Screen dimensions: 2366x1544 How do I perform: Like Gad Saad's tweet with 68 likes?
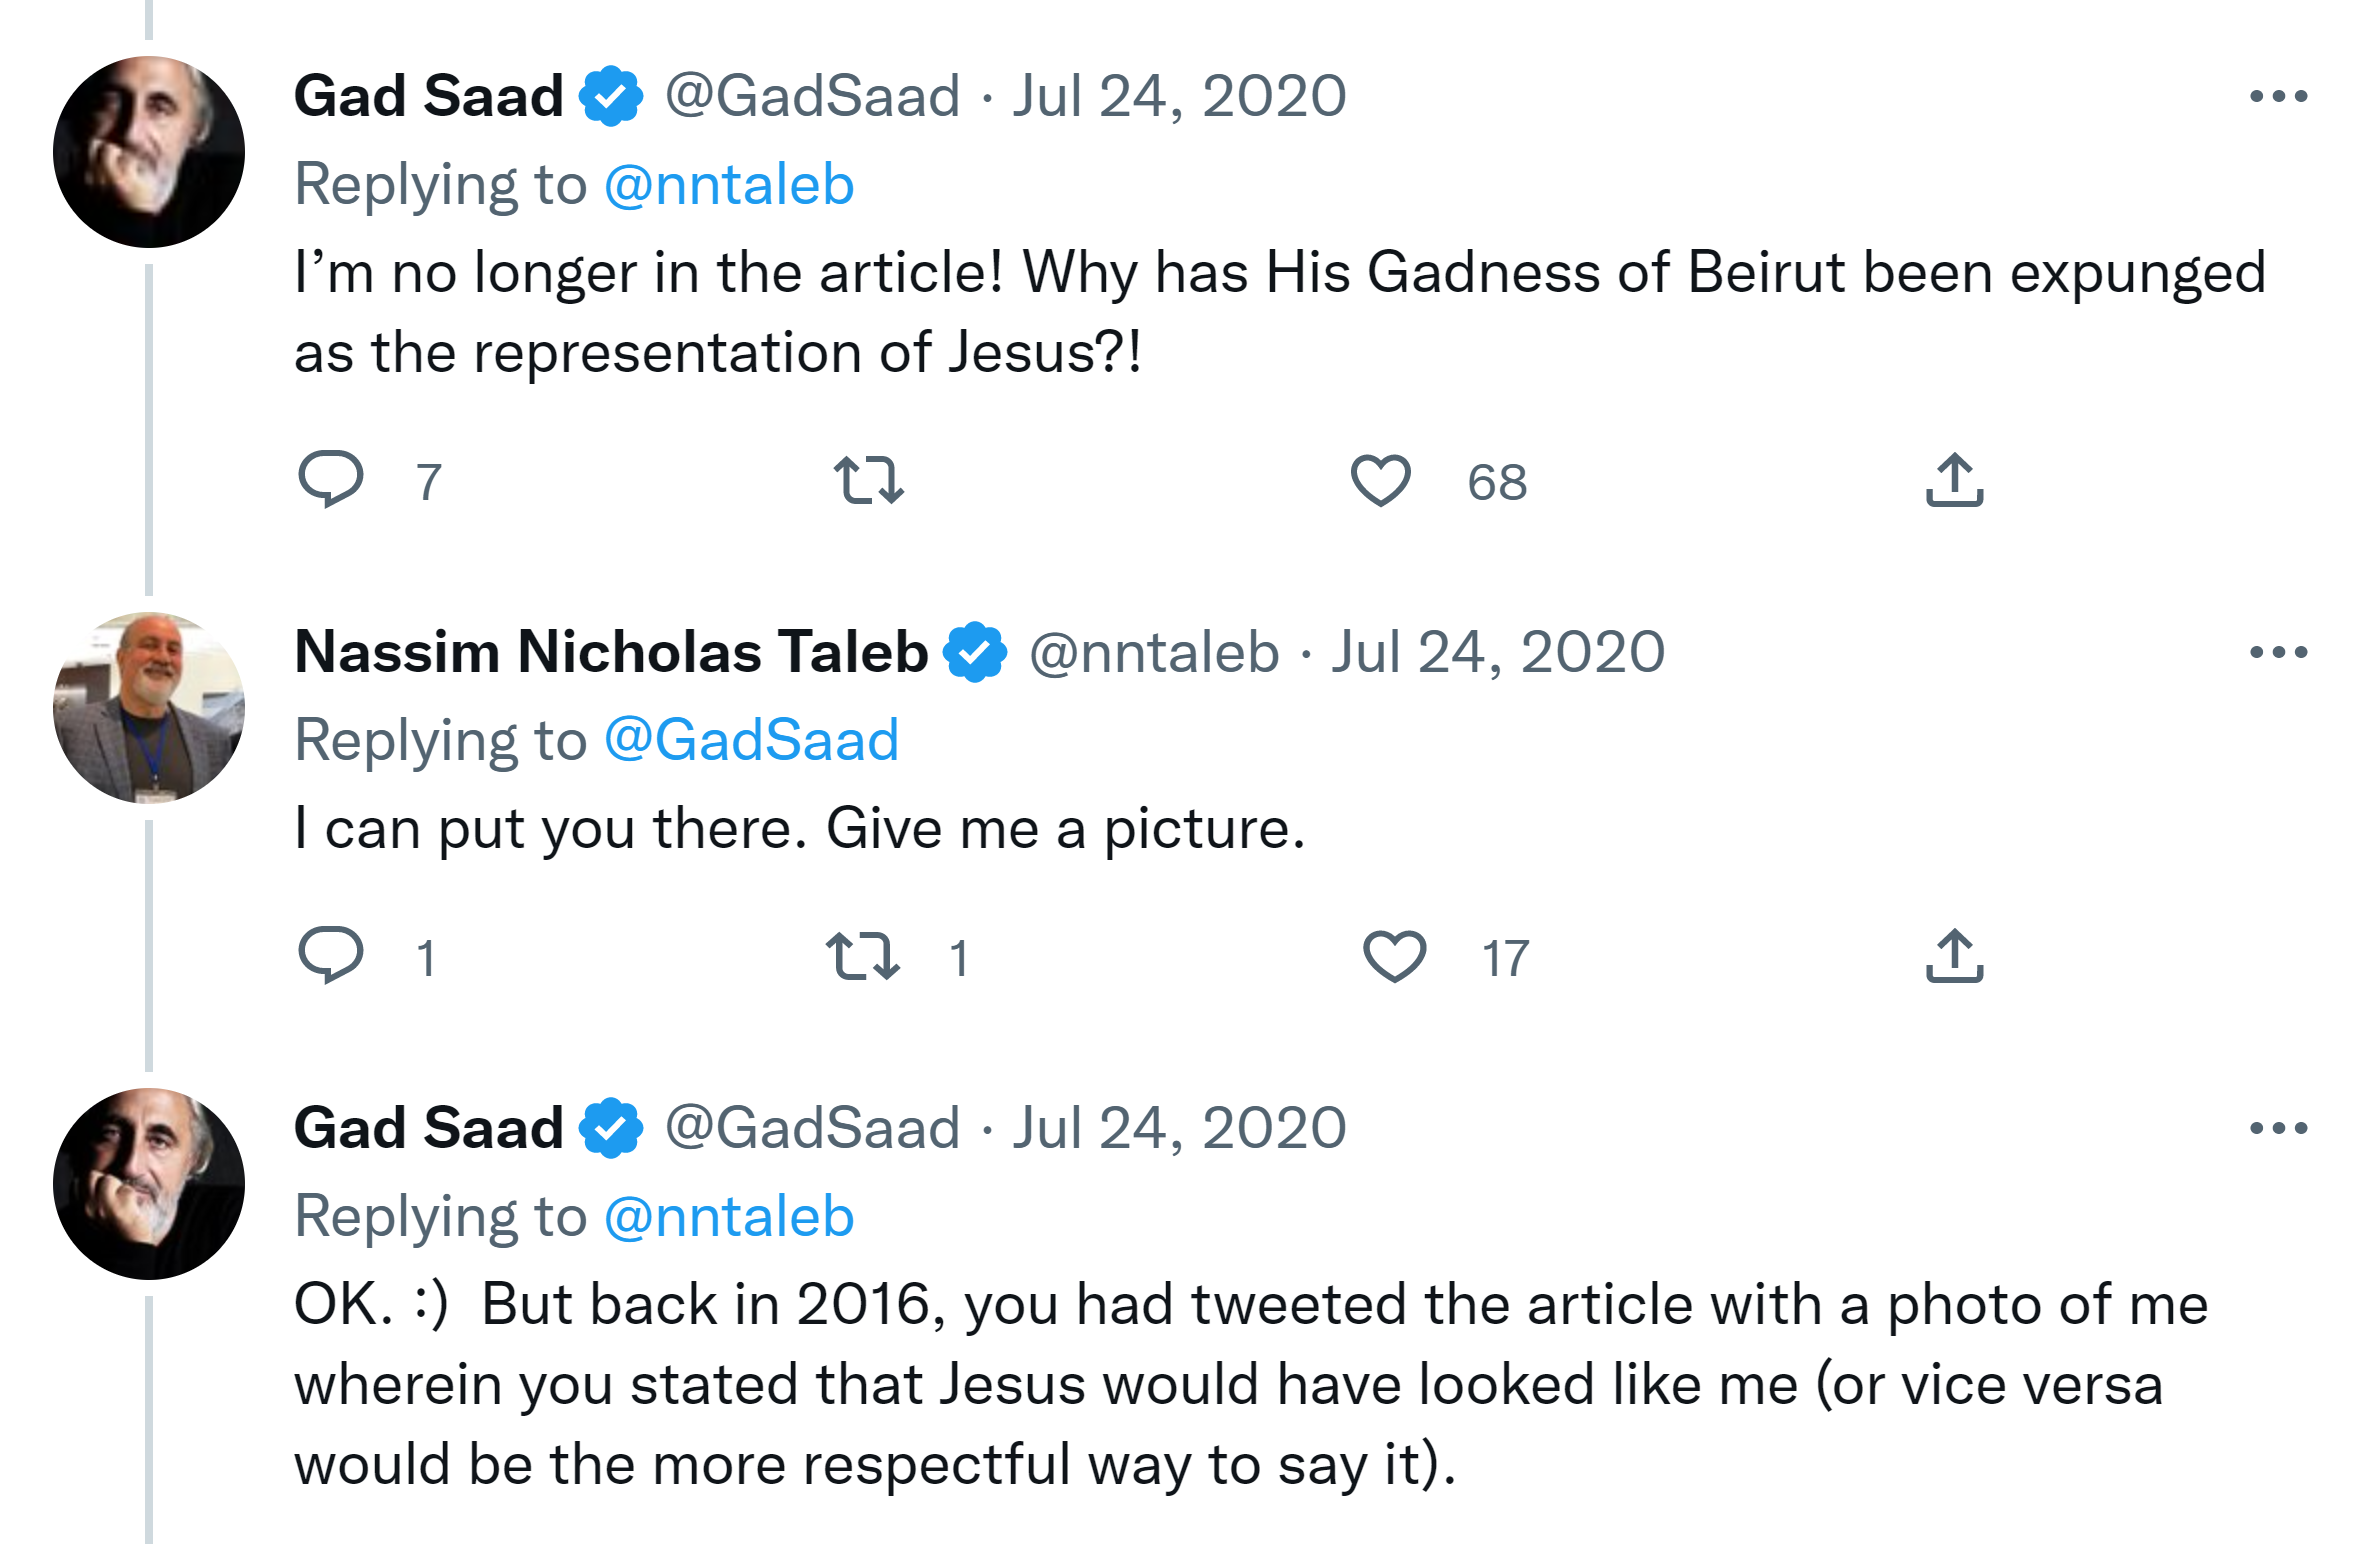tap(1381, 480)
